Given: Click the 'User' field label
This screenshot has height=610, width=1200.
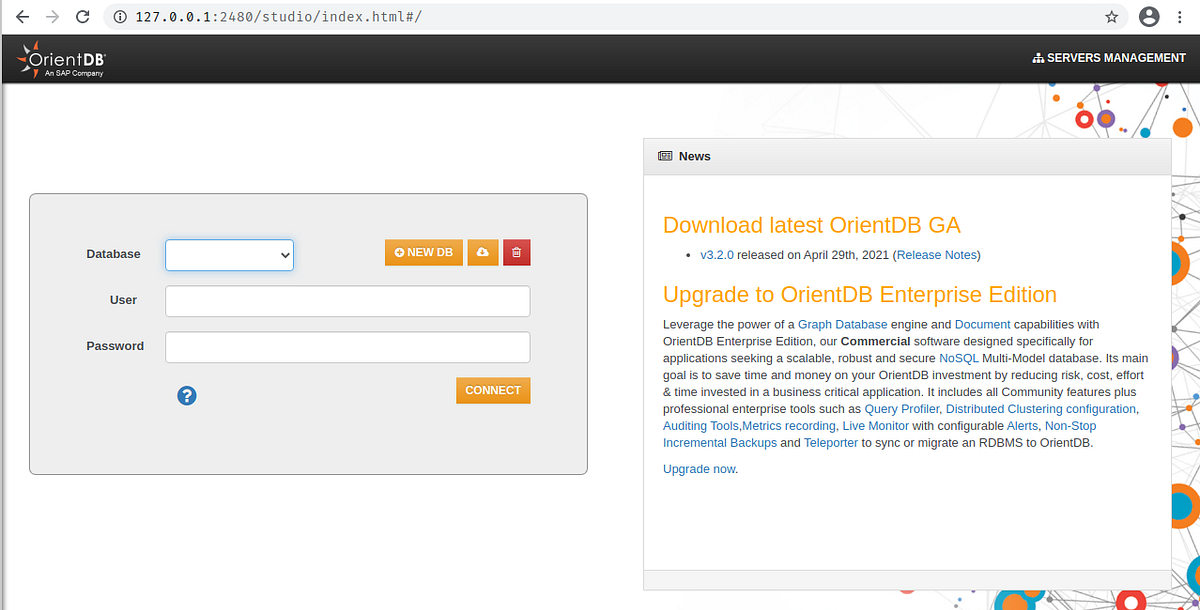Looking at the screenshot, I should pyautogui.click(x=124, y=300).
